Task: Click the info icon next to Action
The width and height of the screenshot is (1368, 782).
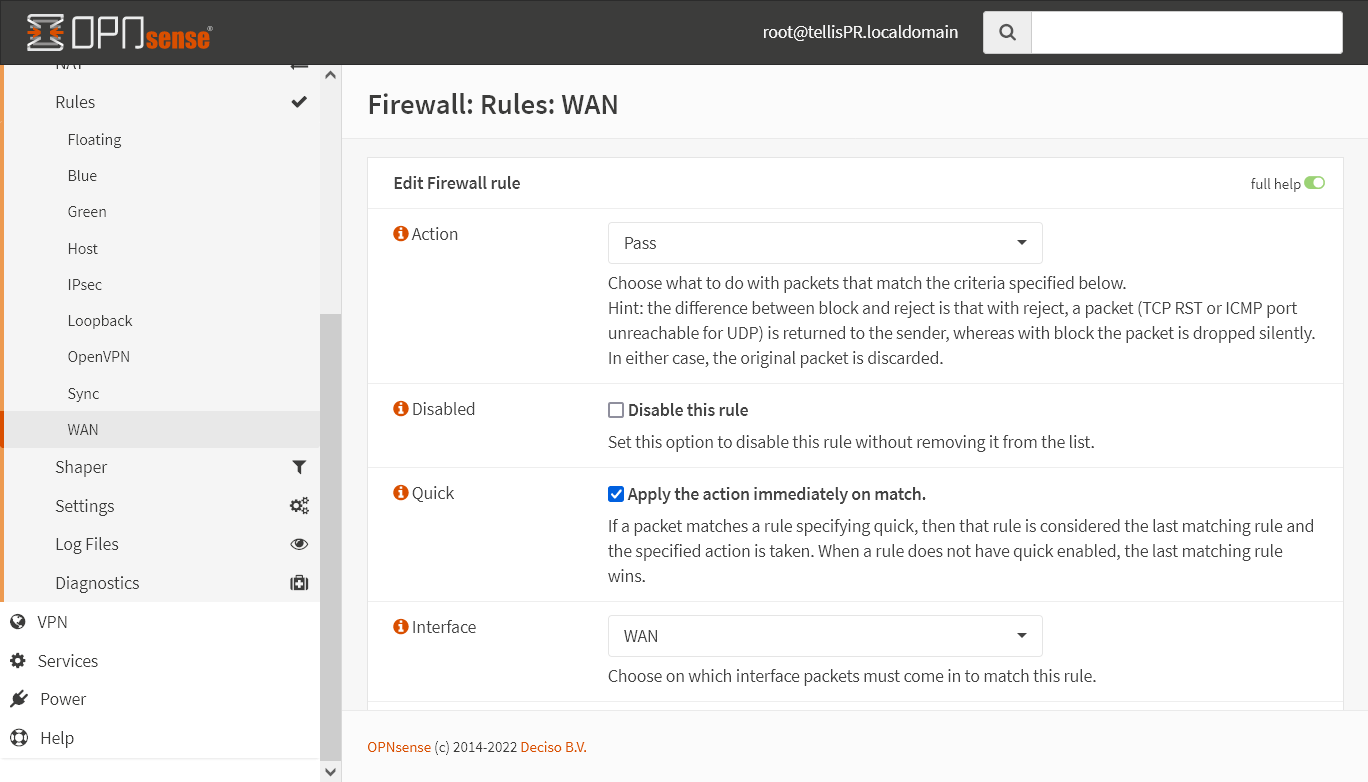Action: [401, 234]
